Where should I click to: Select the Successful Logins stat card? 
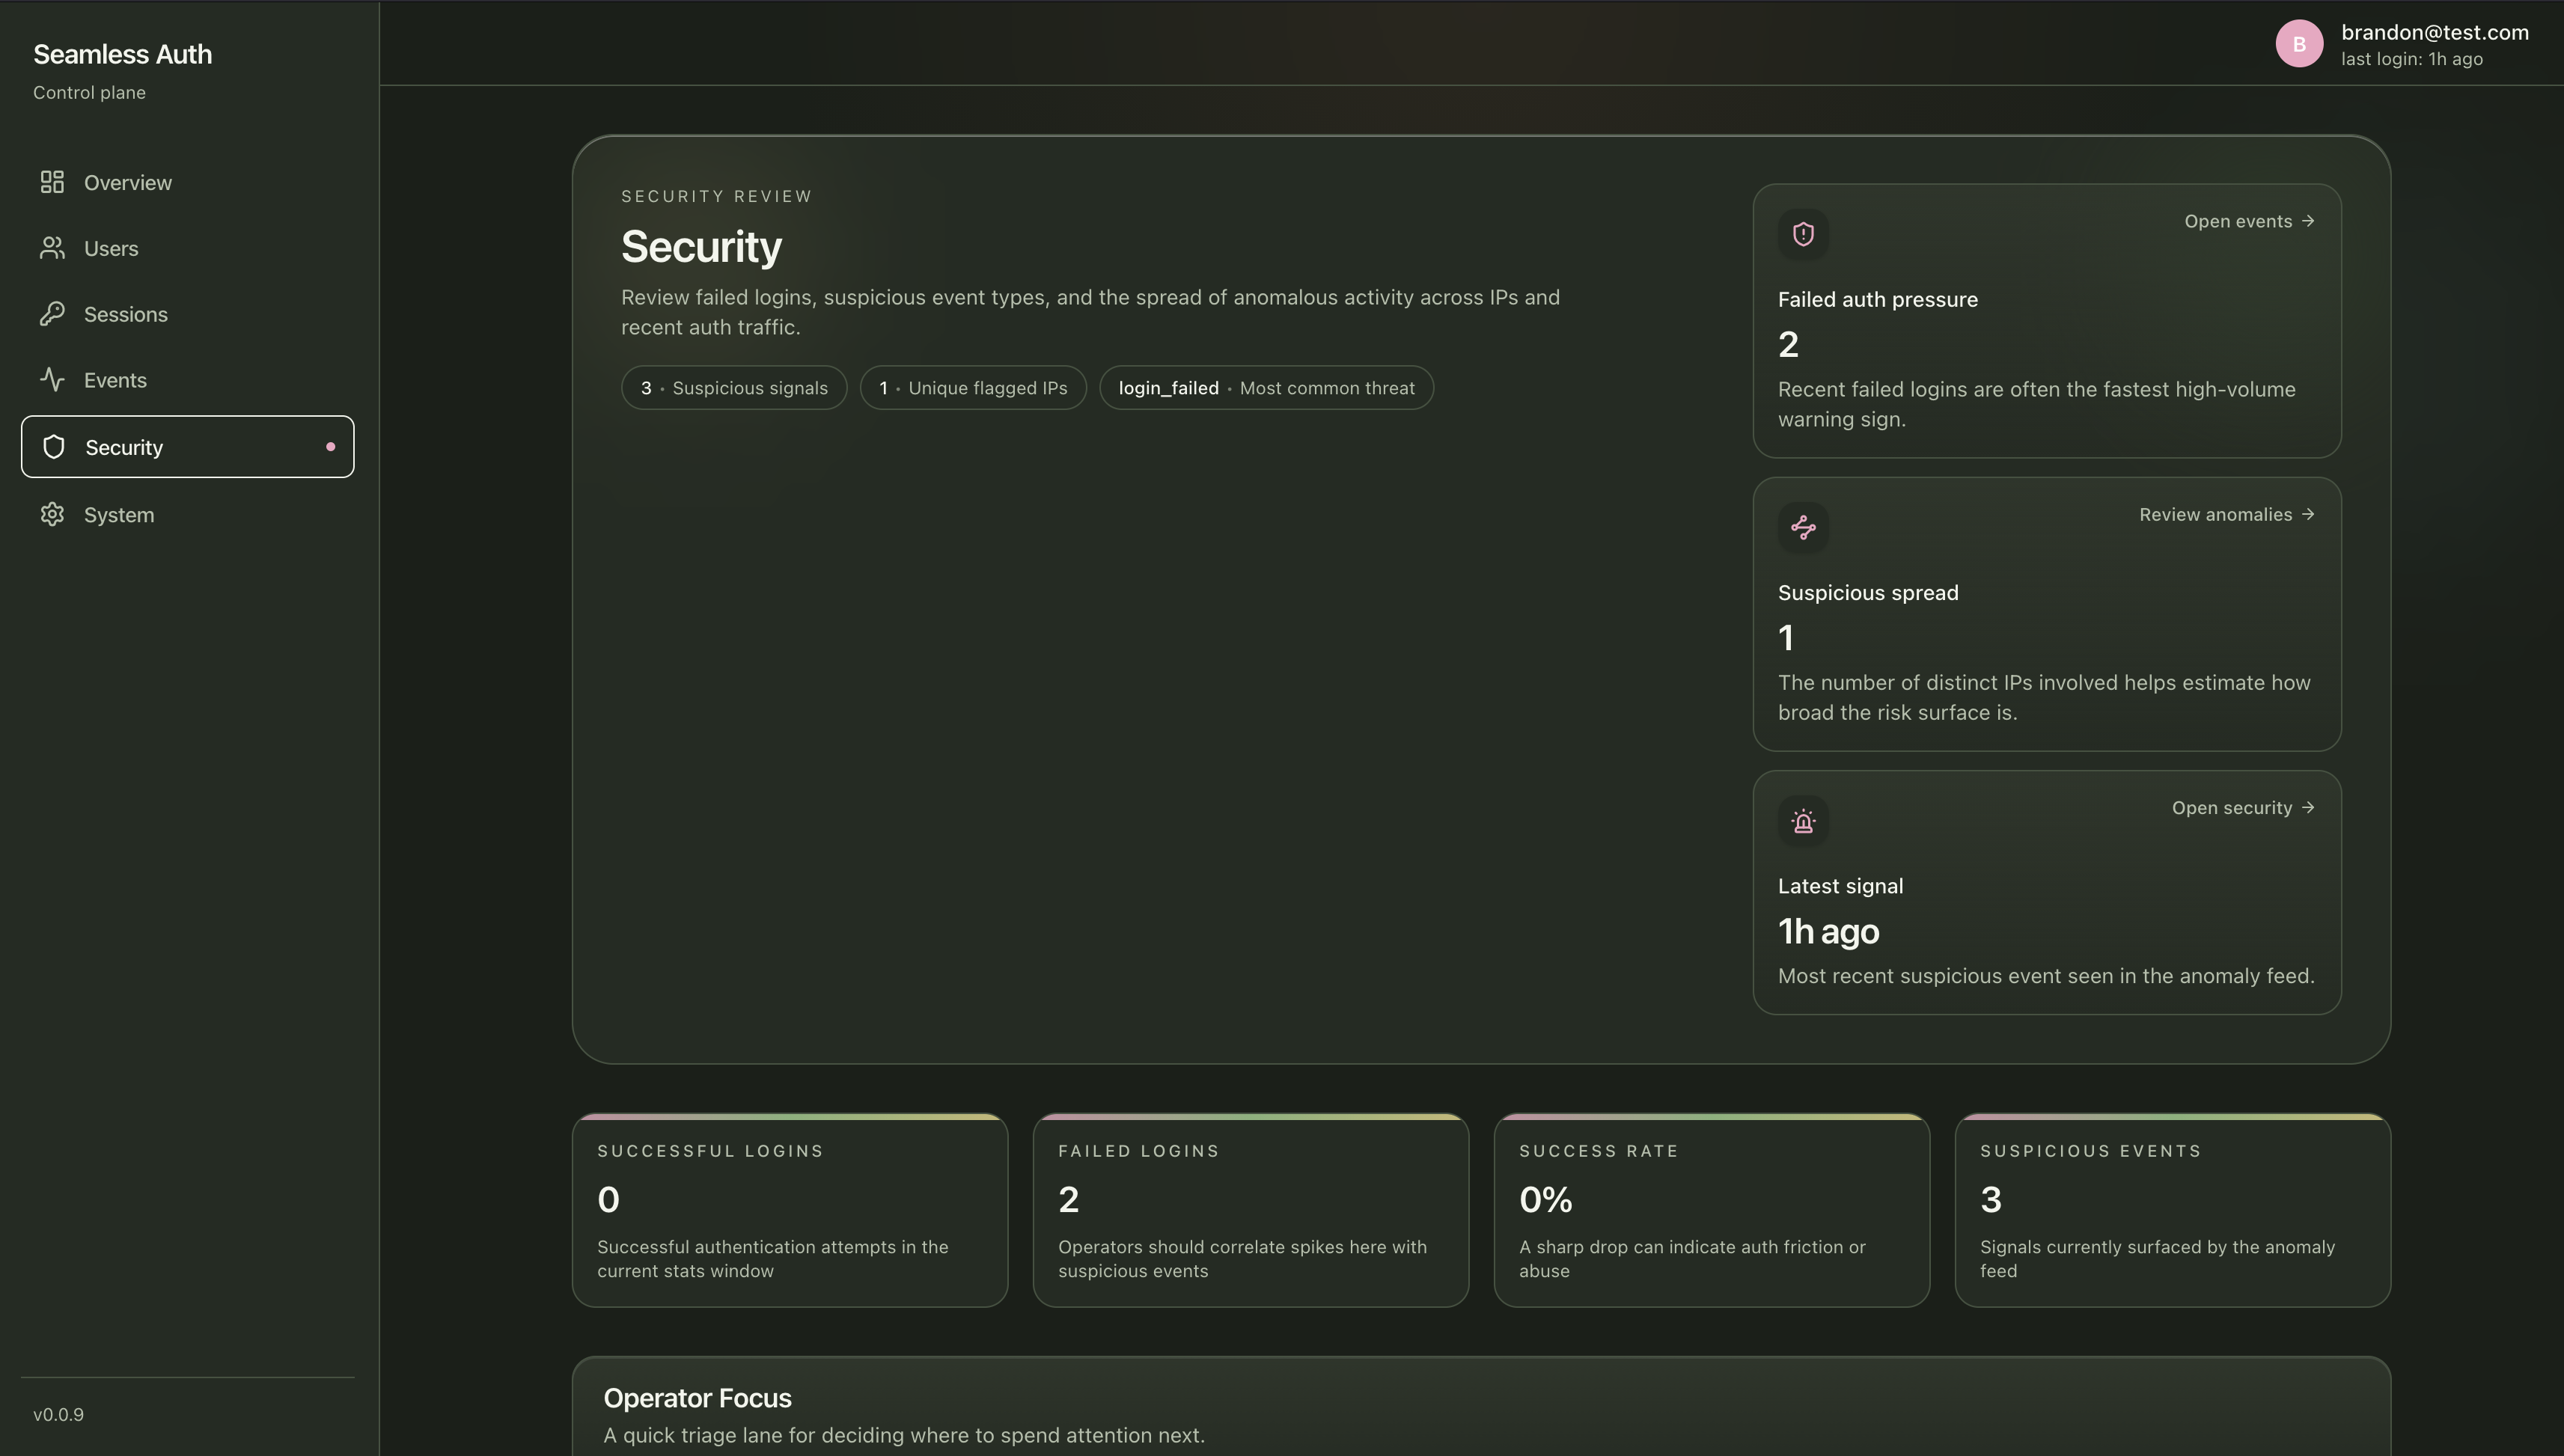(790, 1210)
